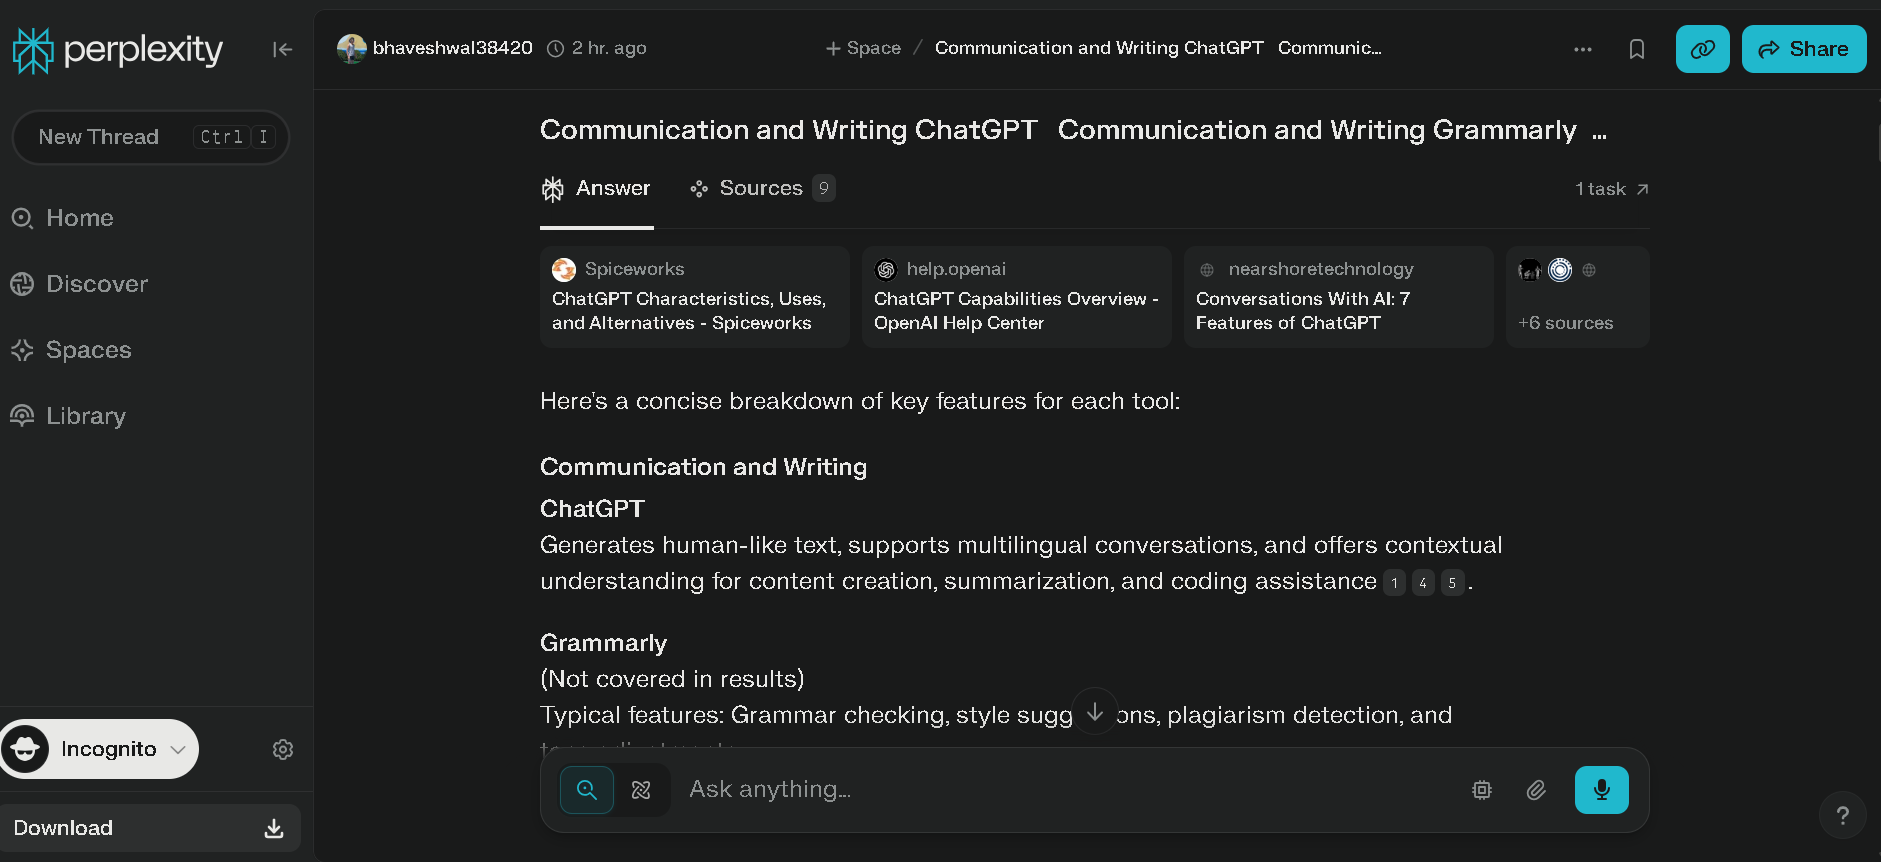Open the 1 task link

tap(1611, 189)
